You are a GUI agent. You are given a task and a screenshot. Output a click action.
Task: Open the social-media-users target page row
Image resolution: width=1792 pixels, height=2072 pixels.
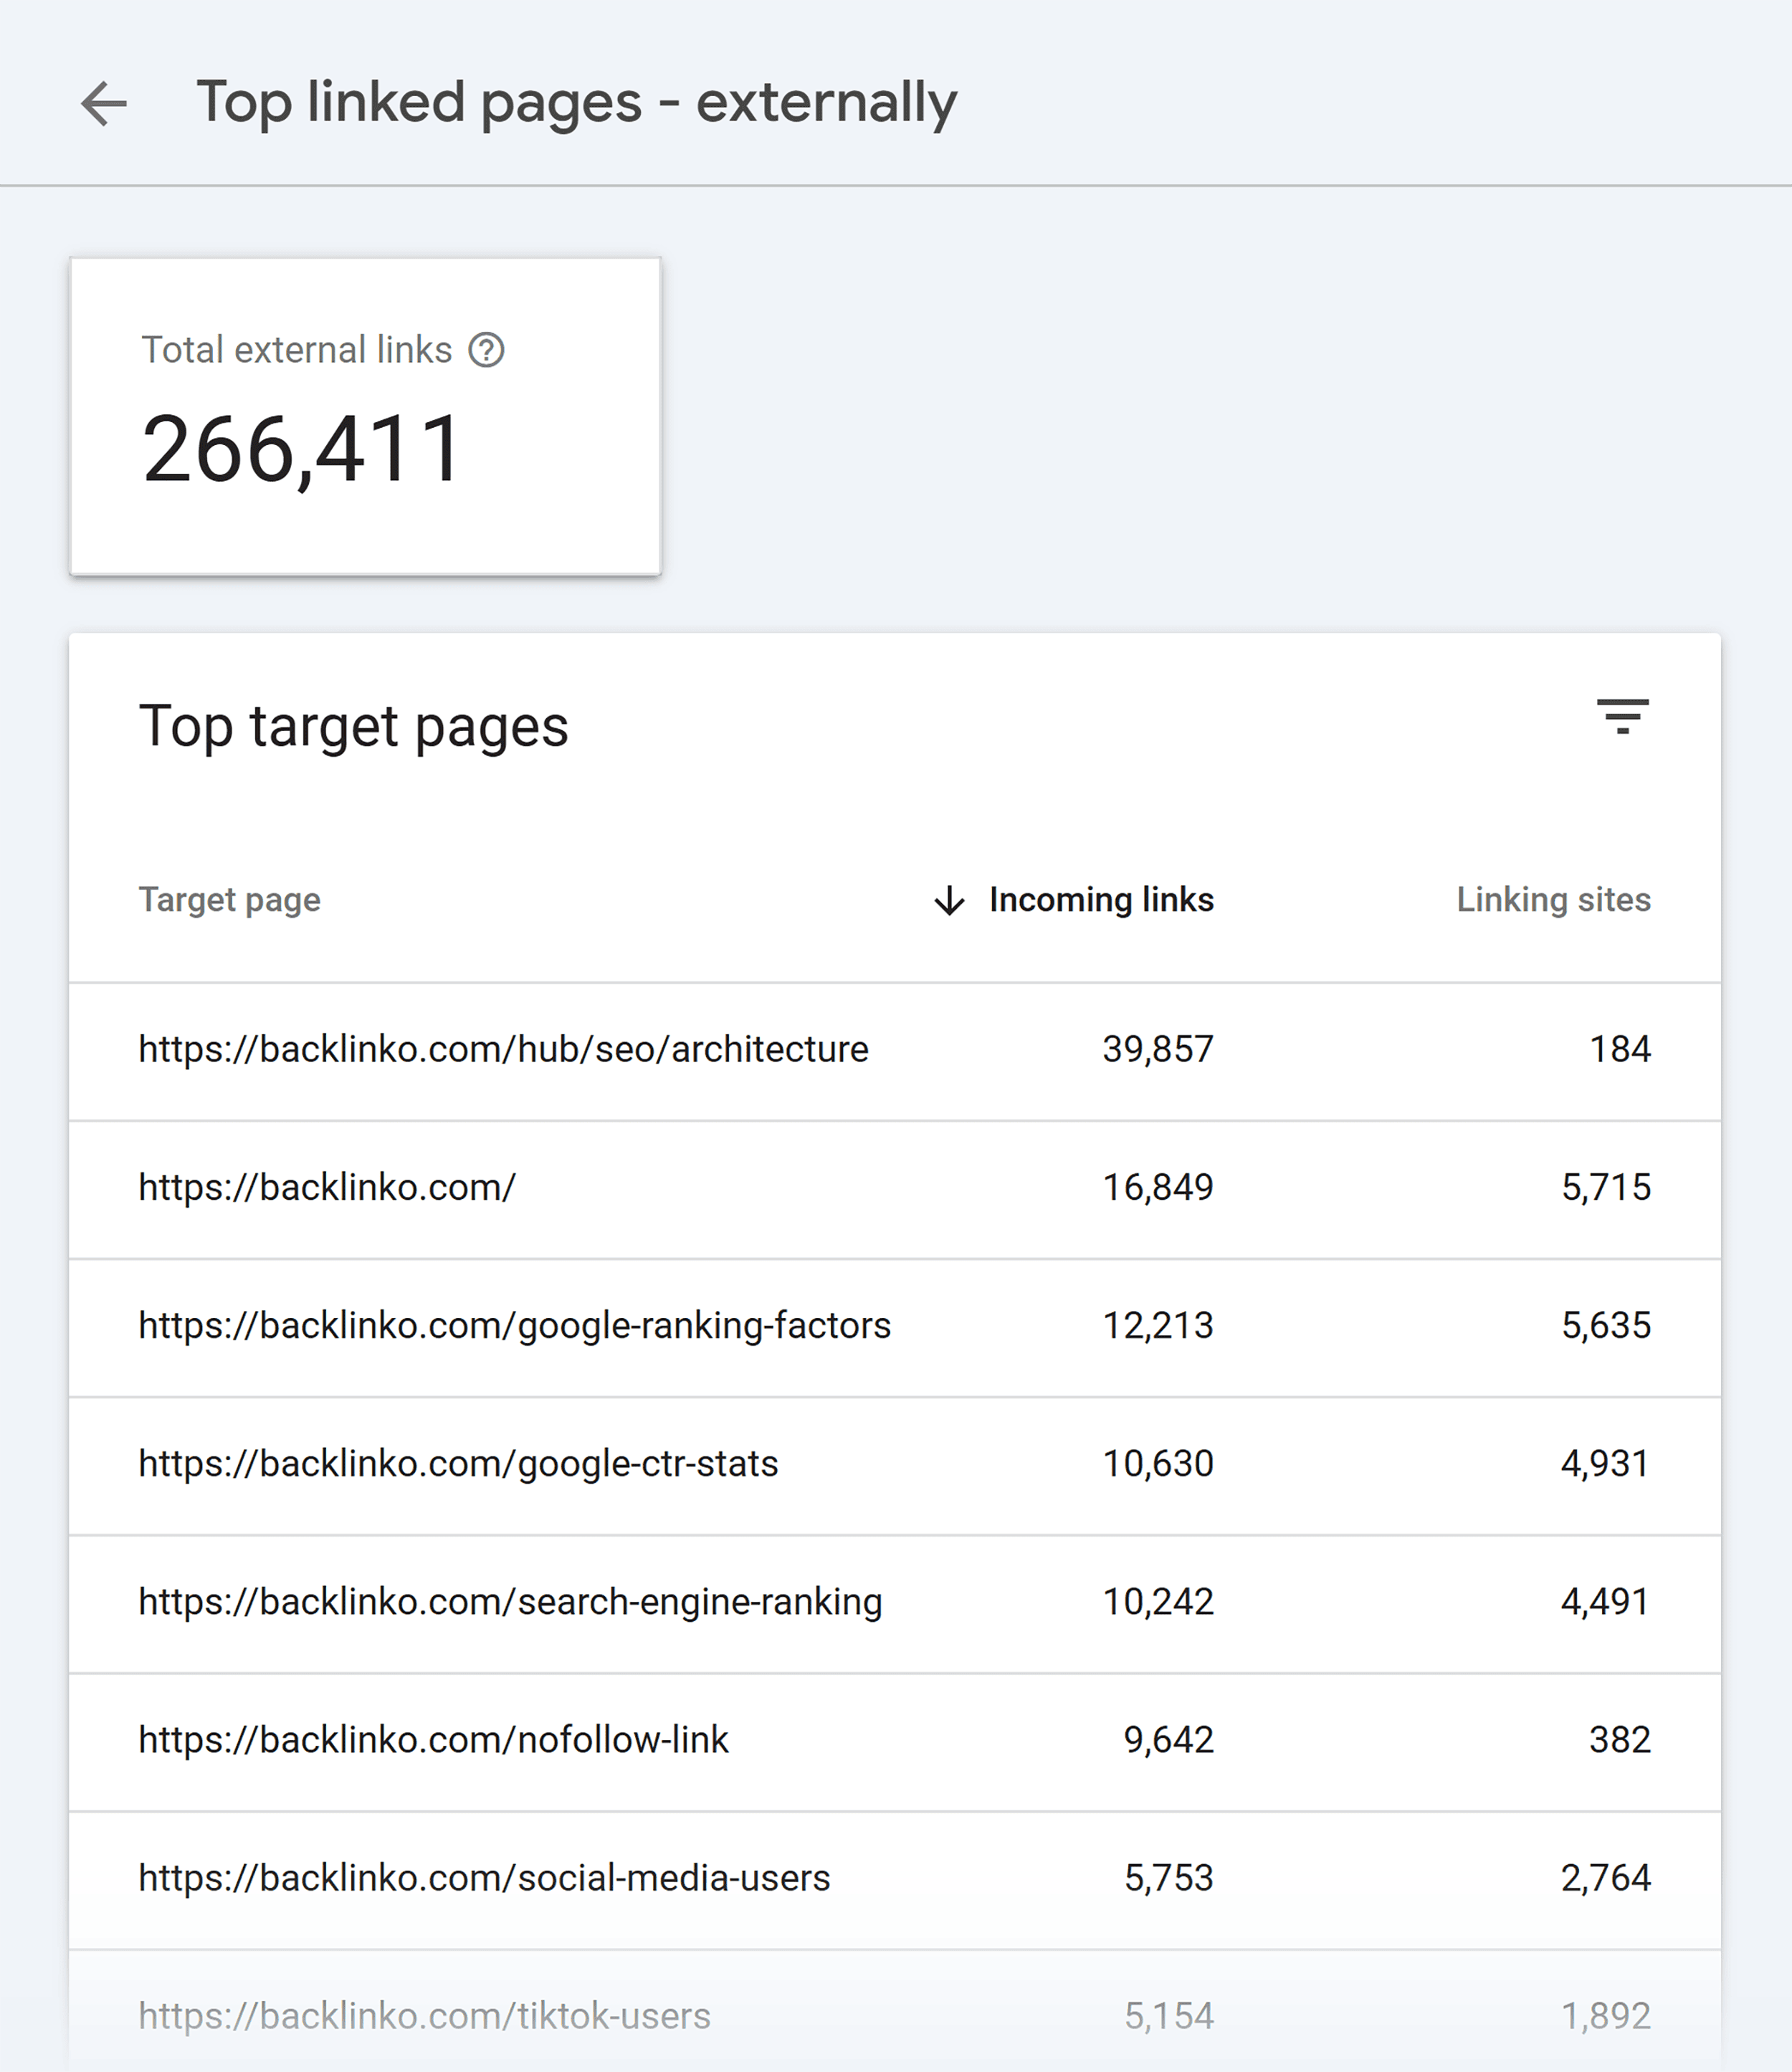pos(895,1879)
